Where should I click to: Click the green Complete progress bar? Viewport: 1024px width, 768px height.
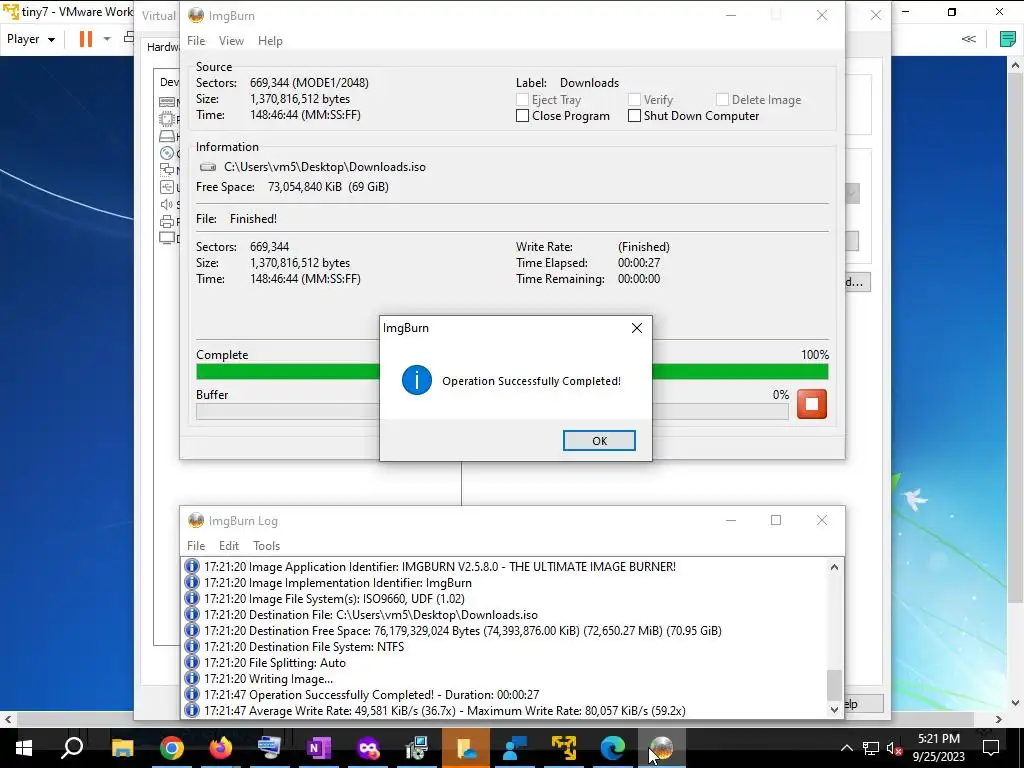pos(512,372)
